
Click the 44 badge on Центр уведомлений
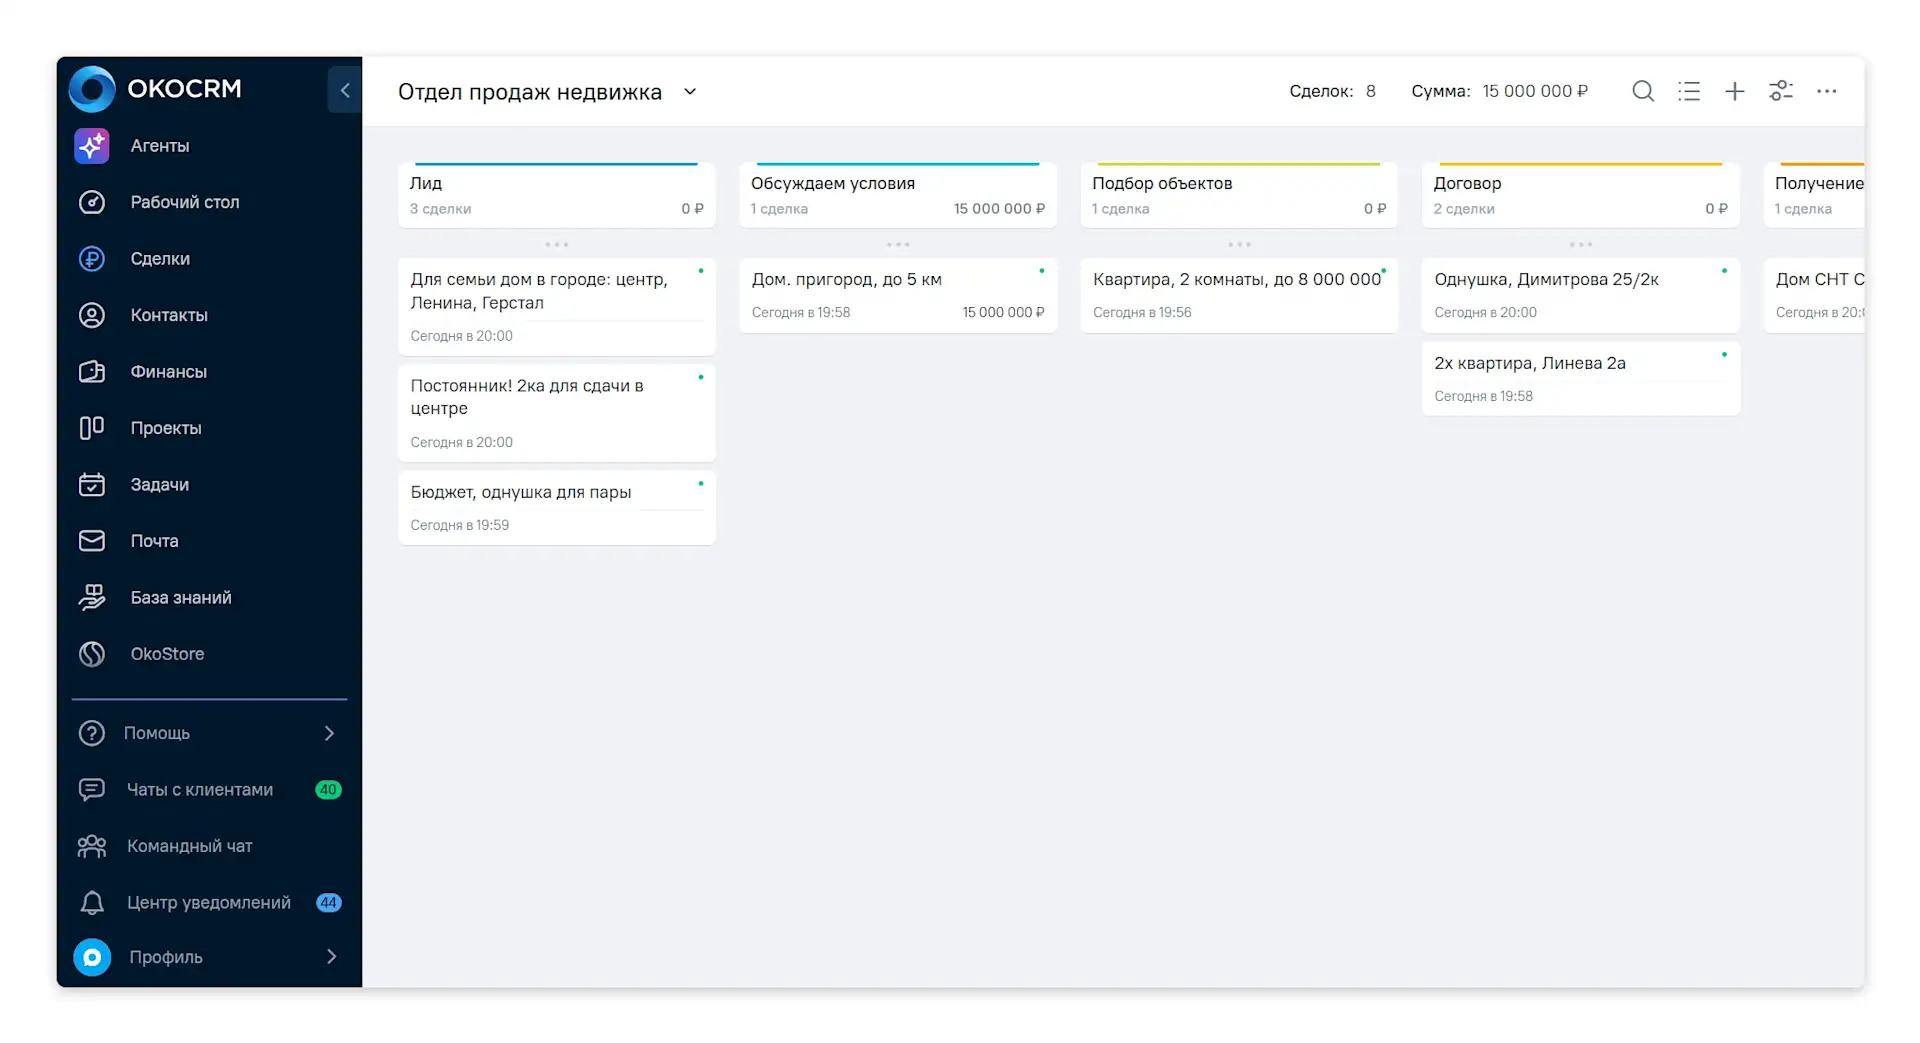[x=328, y=903]
